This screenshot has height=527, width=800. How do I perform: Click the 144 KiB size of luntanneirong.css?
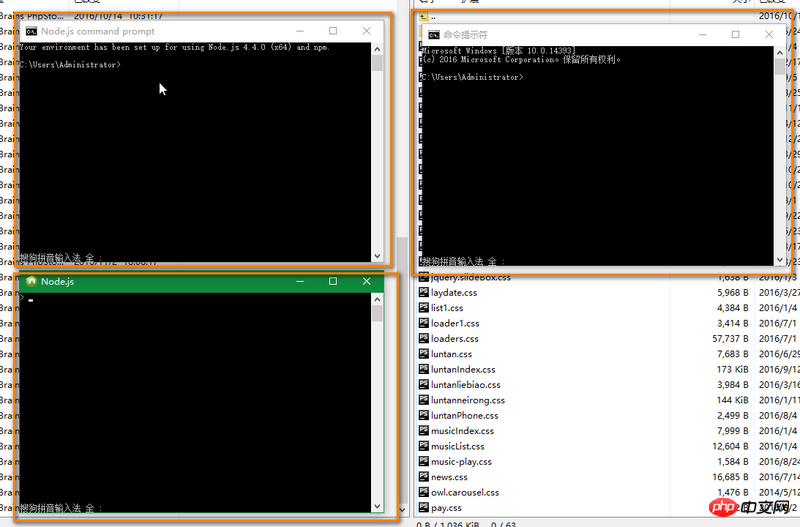pos(733,400)
